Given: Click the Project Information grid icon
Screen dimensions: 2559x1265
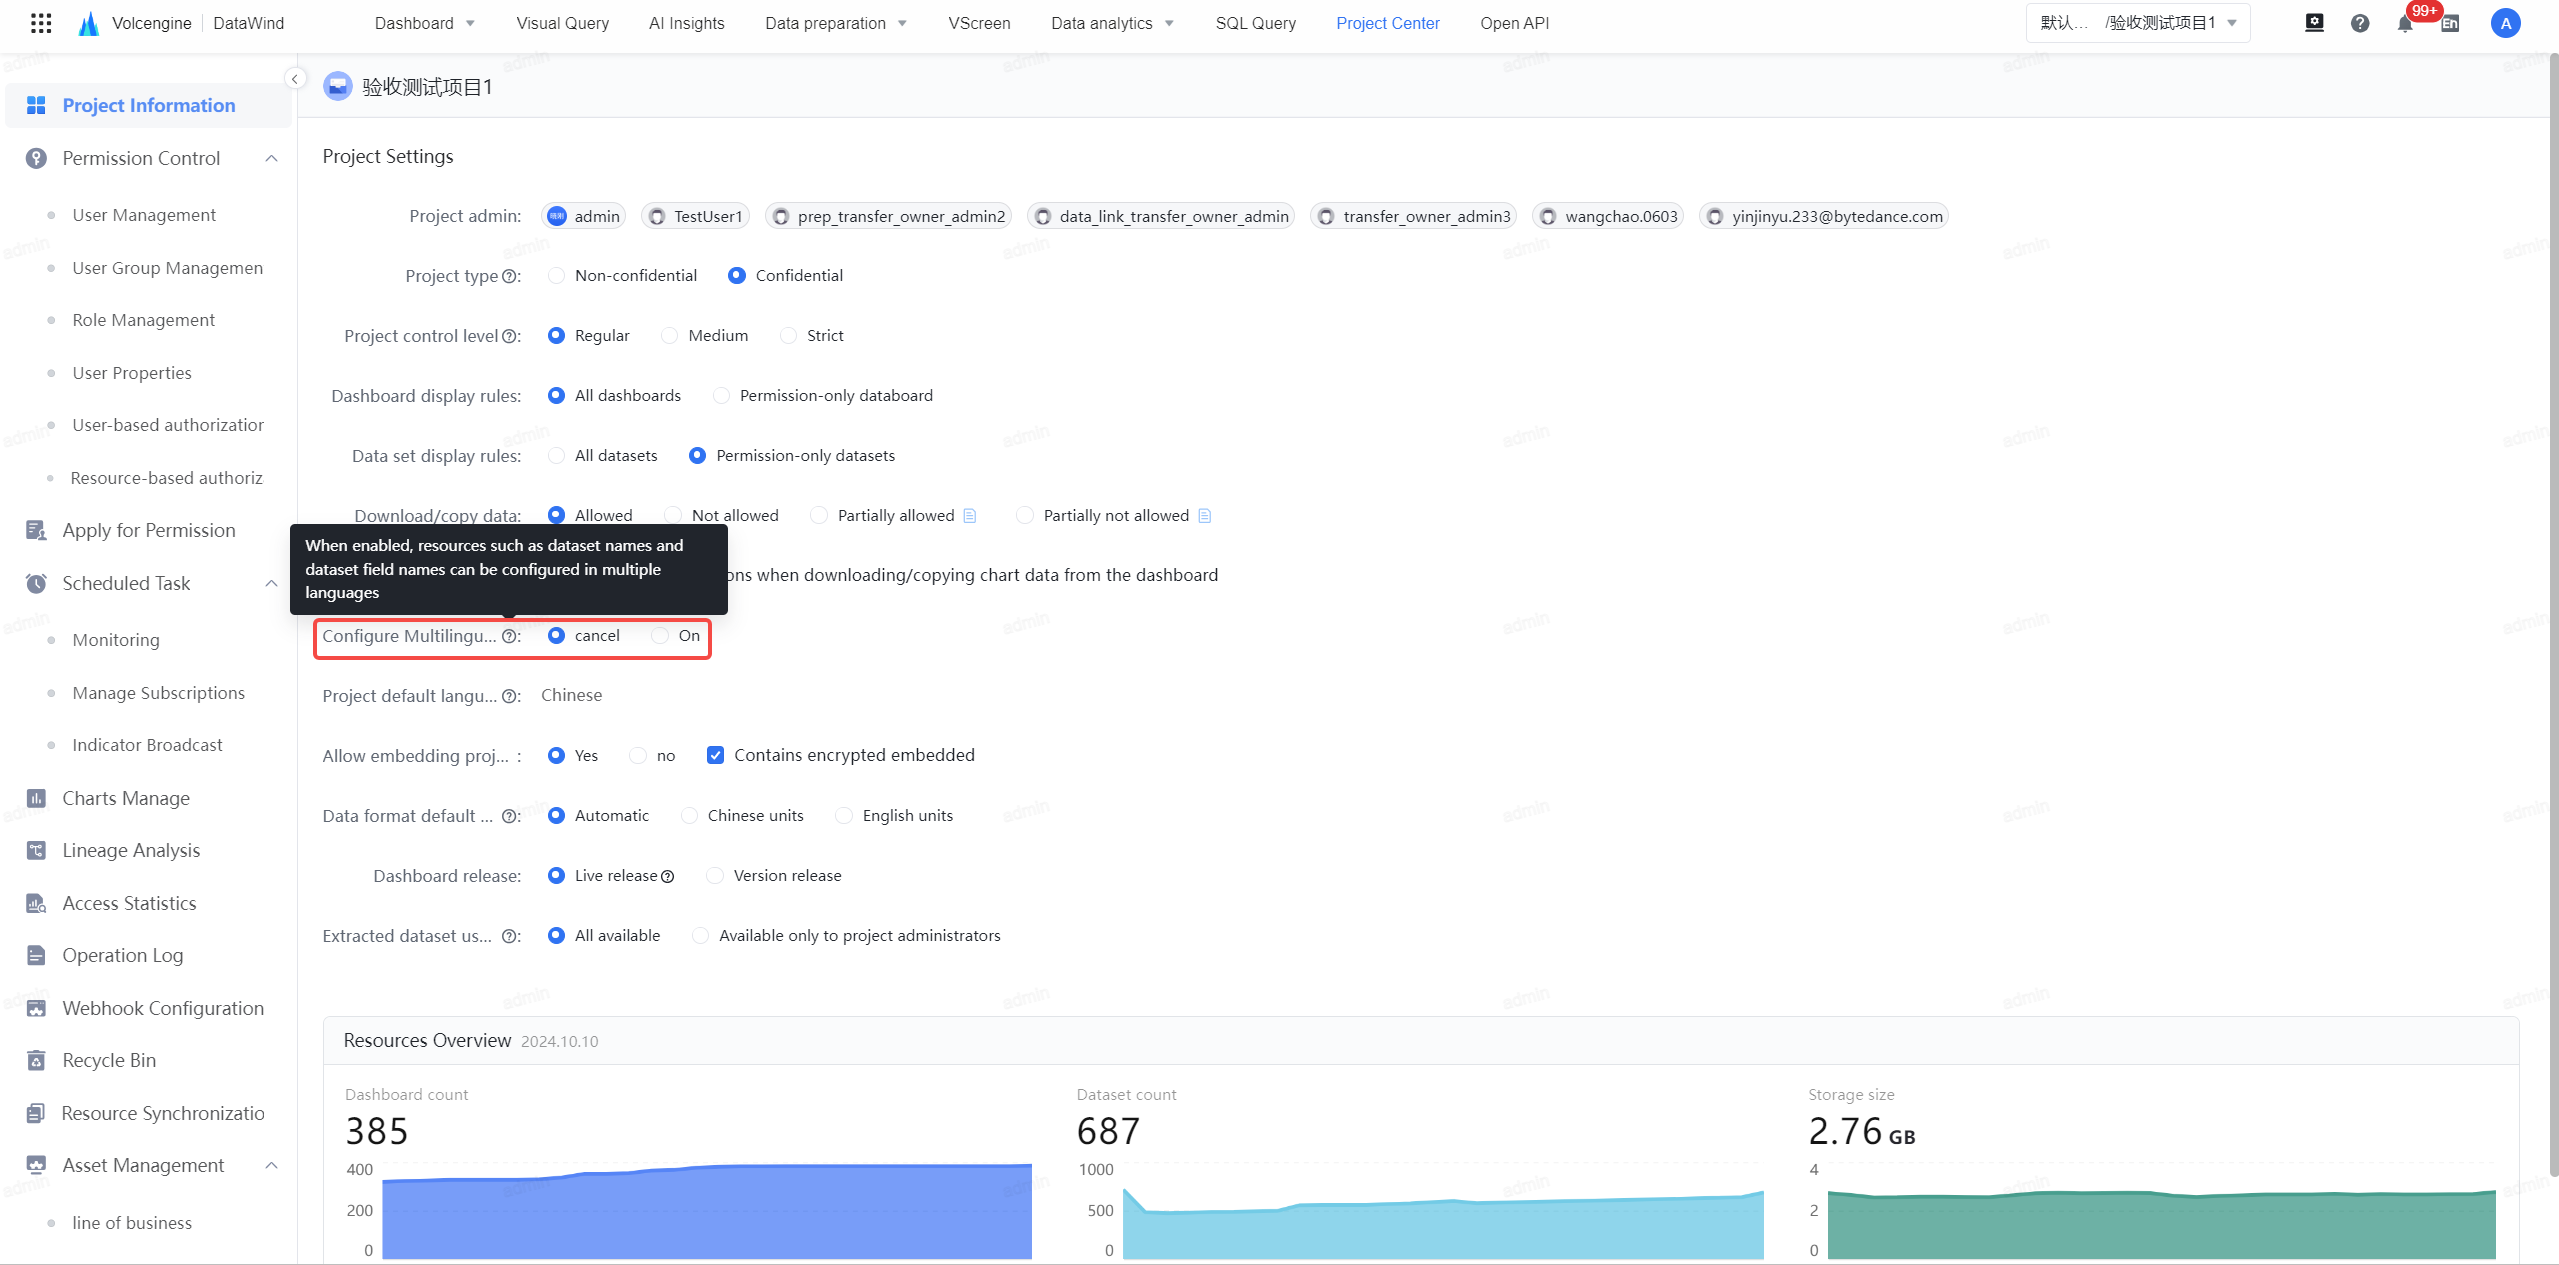Looking at the screenshot, I should click(36, 105).
